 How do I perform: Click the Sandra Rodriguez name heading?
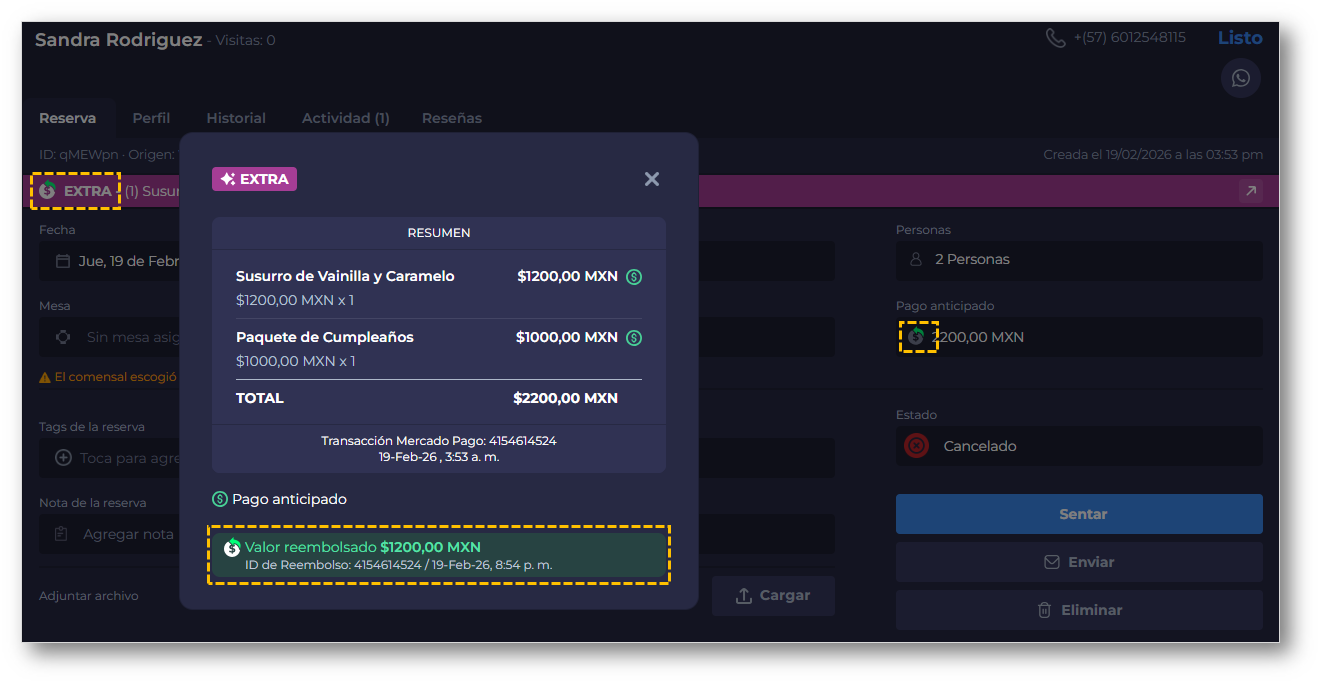coord(119,40)
